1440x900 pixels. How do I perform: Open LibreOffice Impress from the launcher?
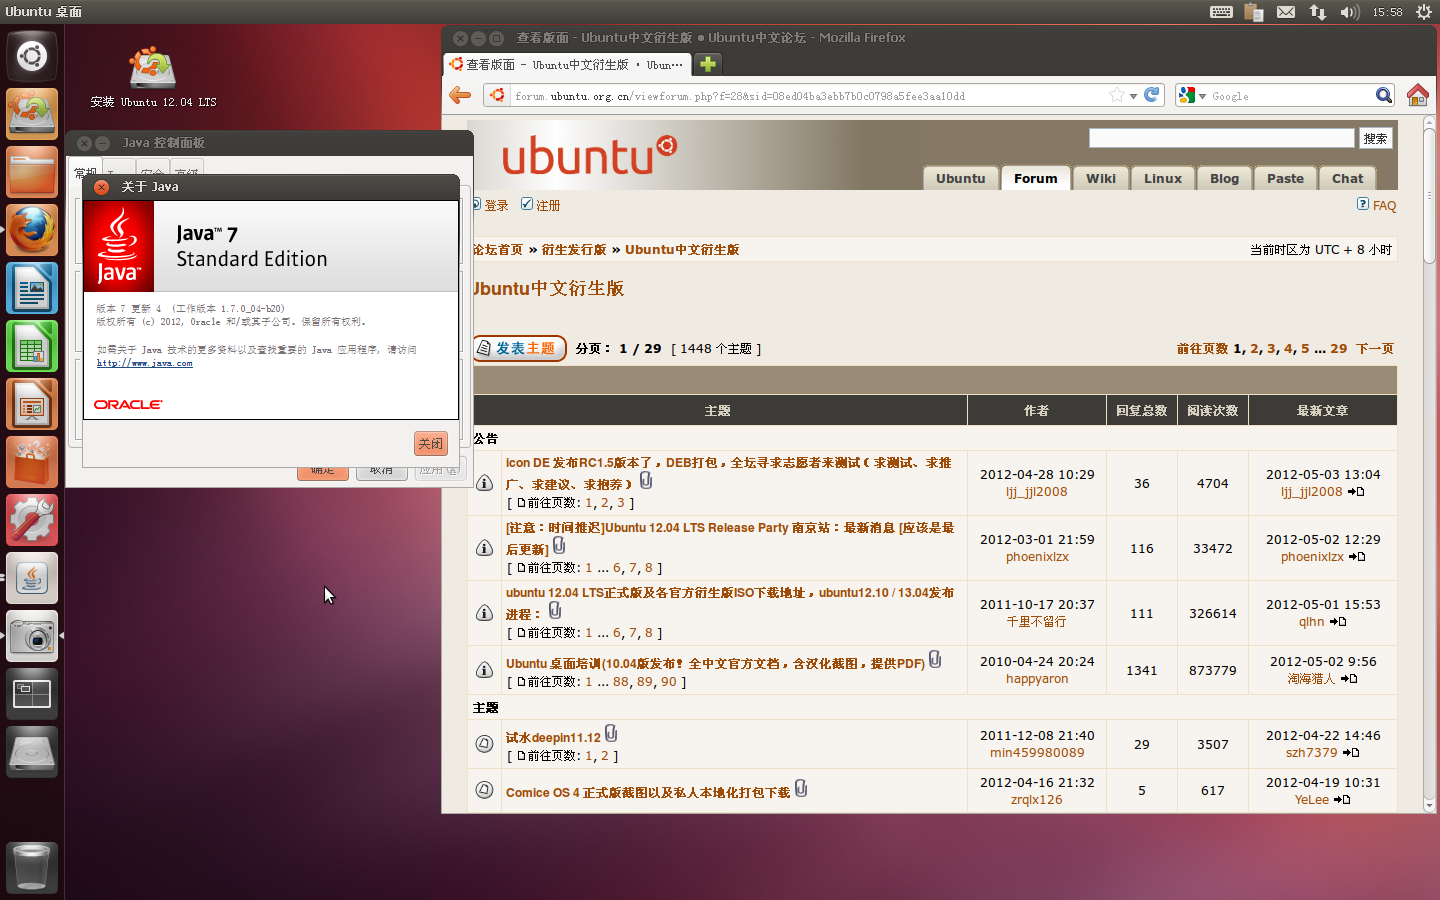(32, 404)
